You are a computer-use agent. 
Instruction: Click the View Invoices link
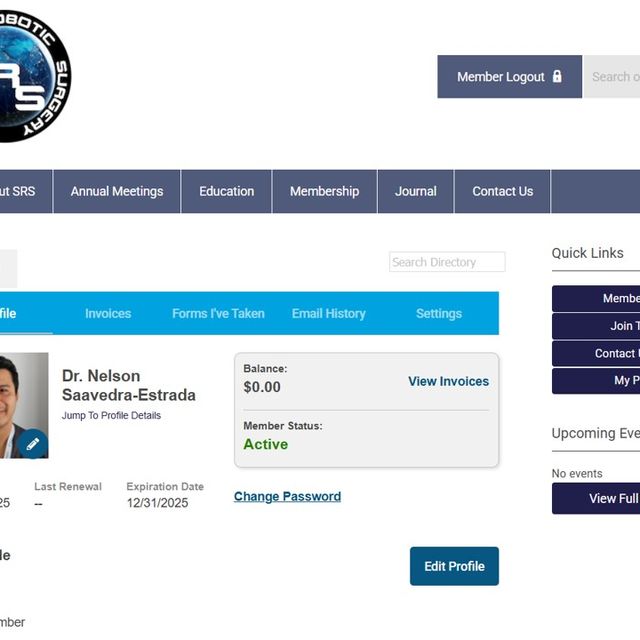point(448,381)
